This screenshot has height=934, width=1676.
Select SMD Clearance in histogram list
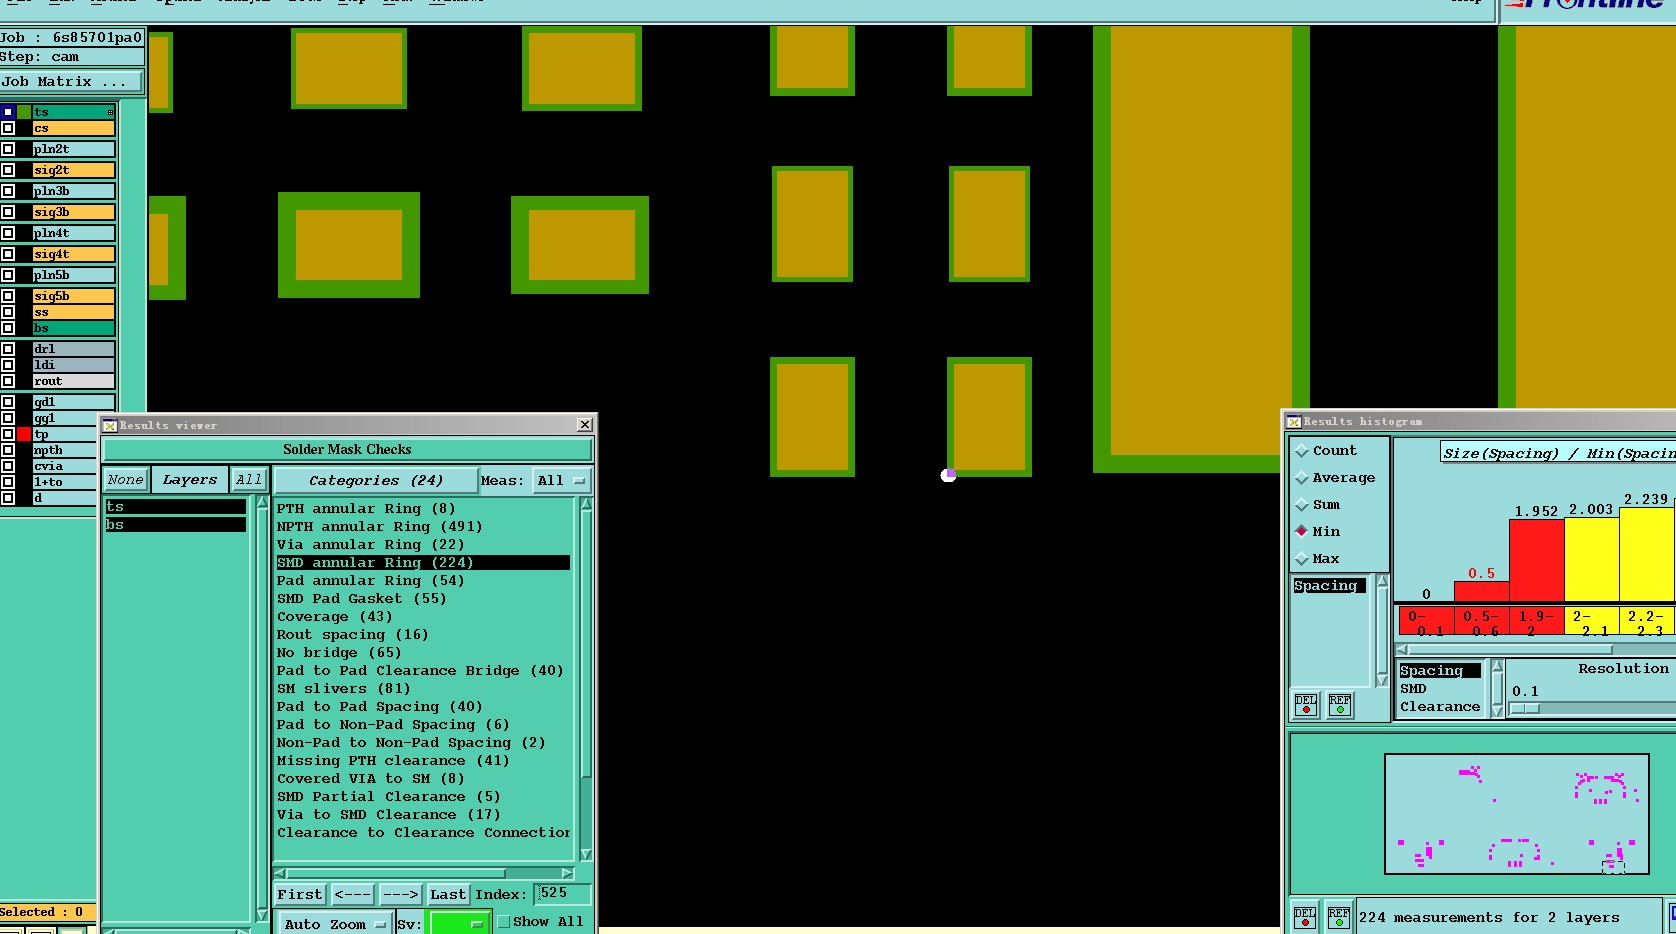(x=1440, y=698)
